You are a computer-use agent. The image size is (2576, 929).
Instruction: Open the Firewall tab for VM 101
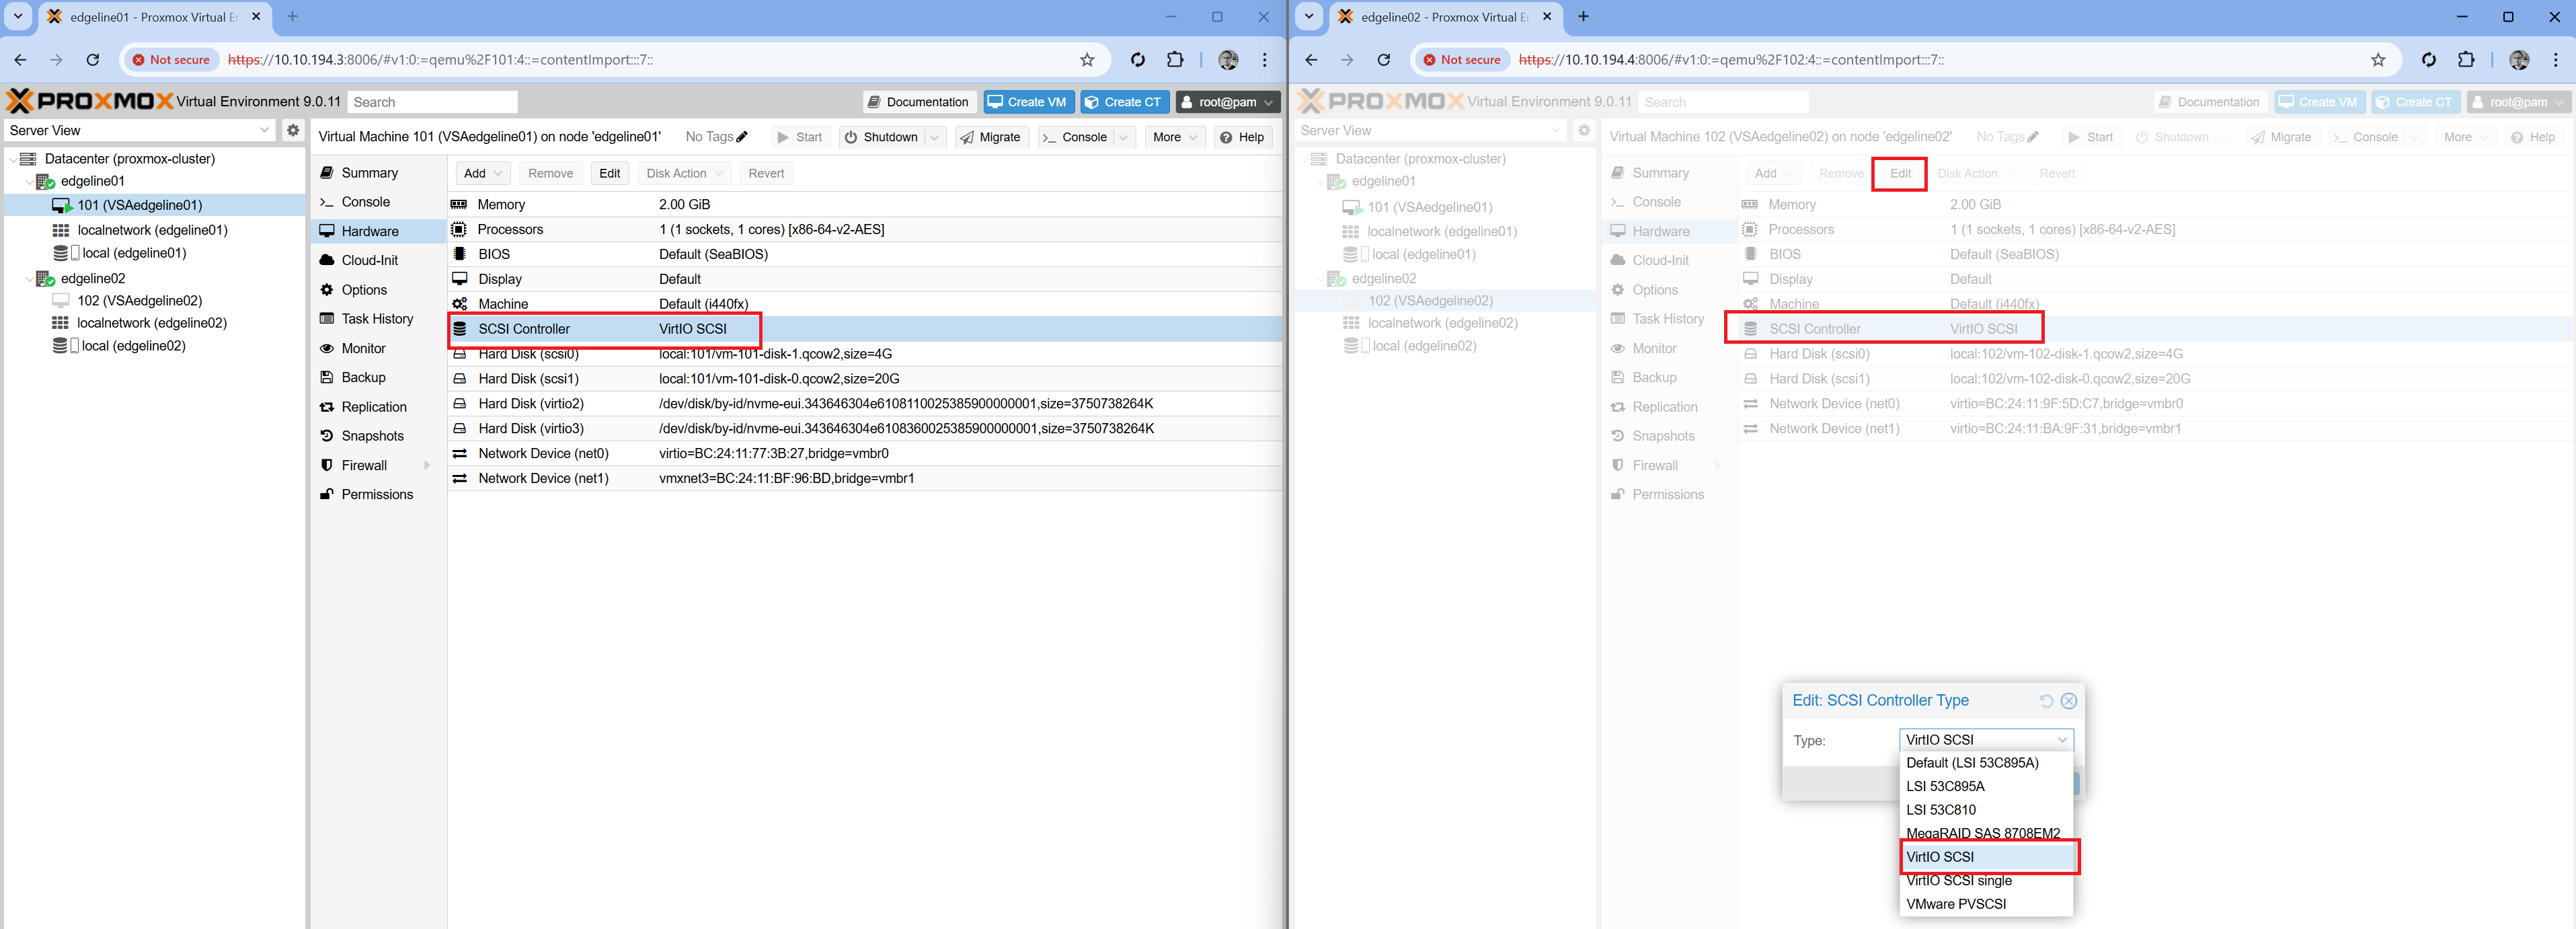(364, 466)
